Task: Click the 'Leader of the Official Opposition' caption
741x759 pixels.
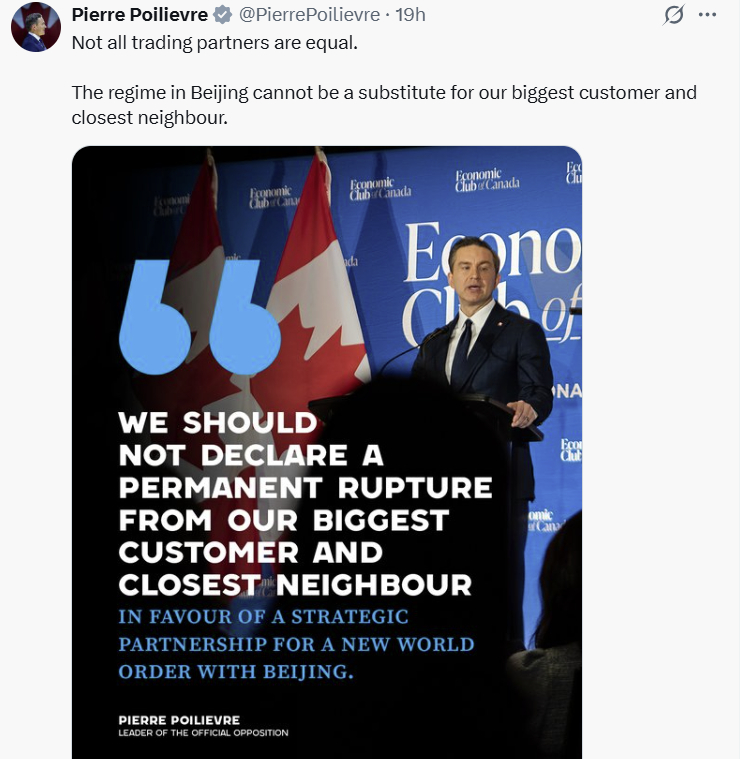Action: tap(203, 733)
